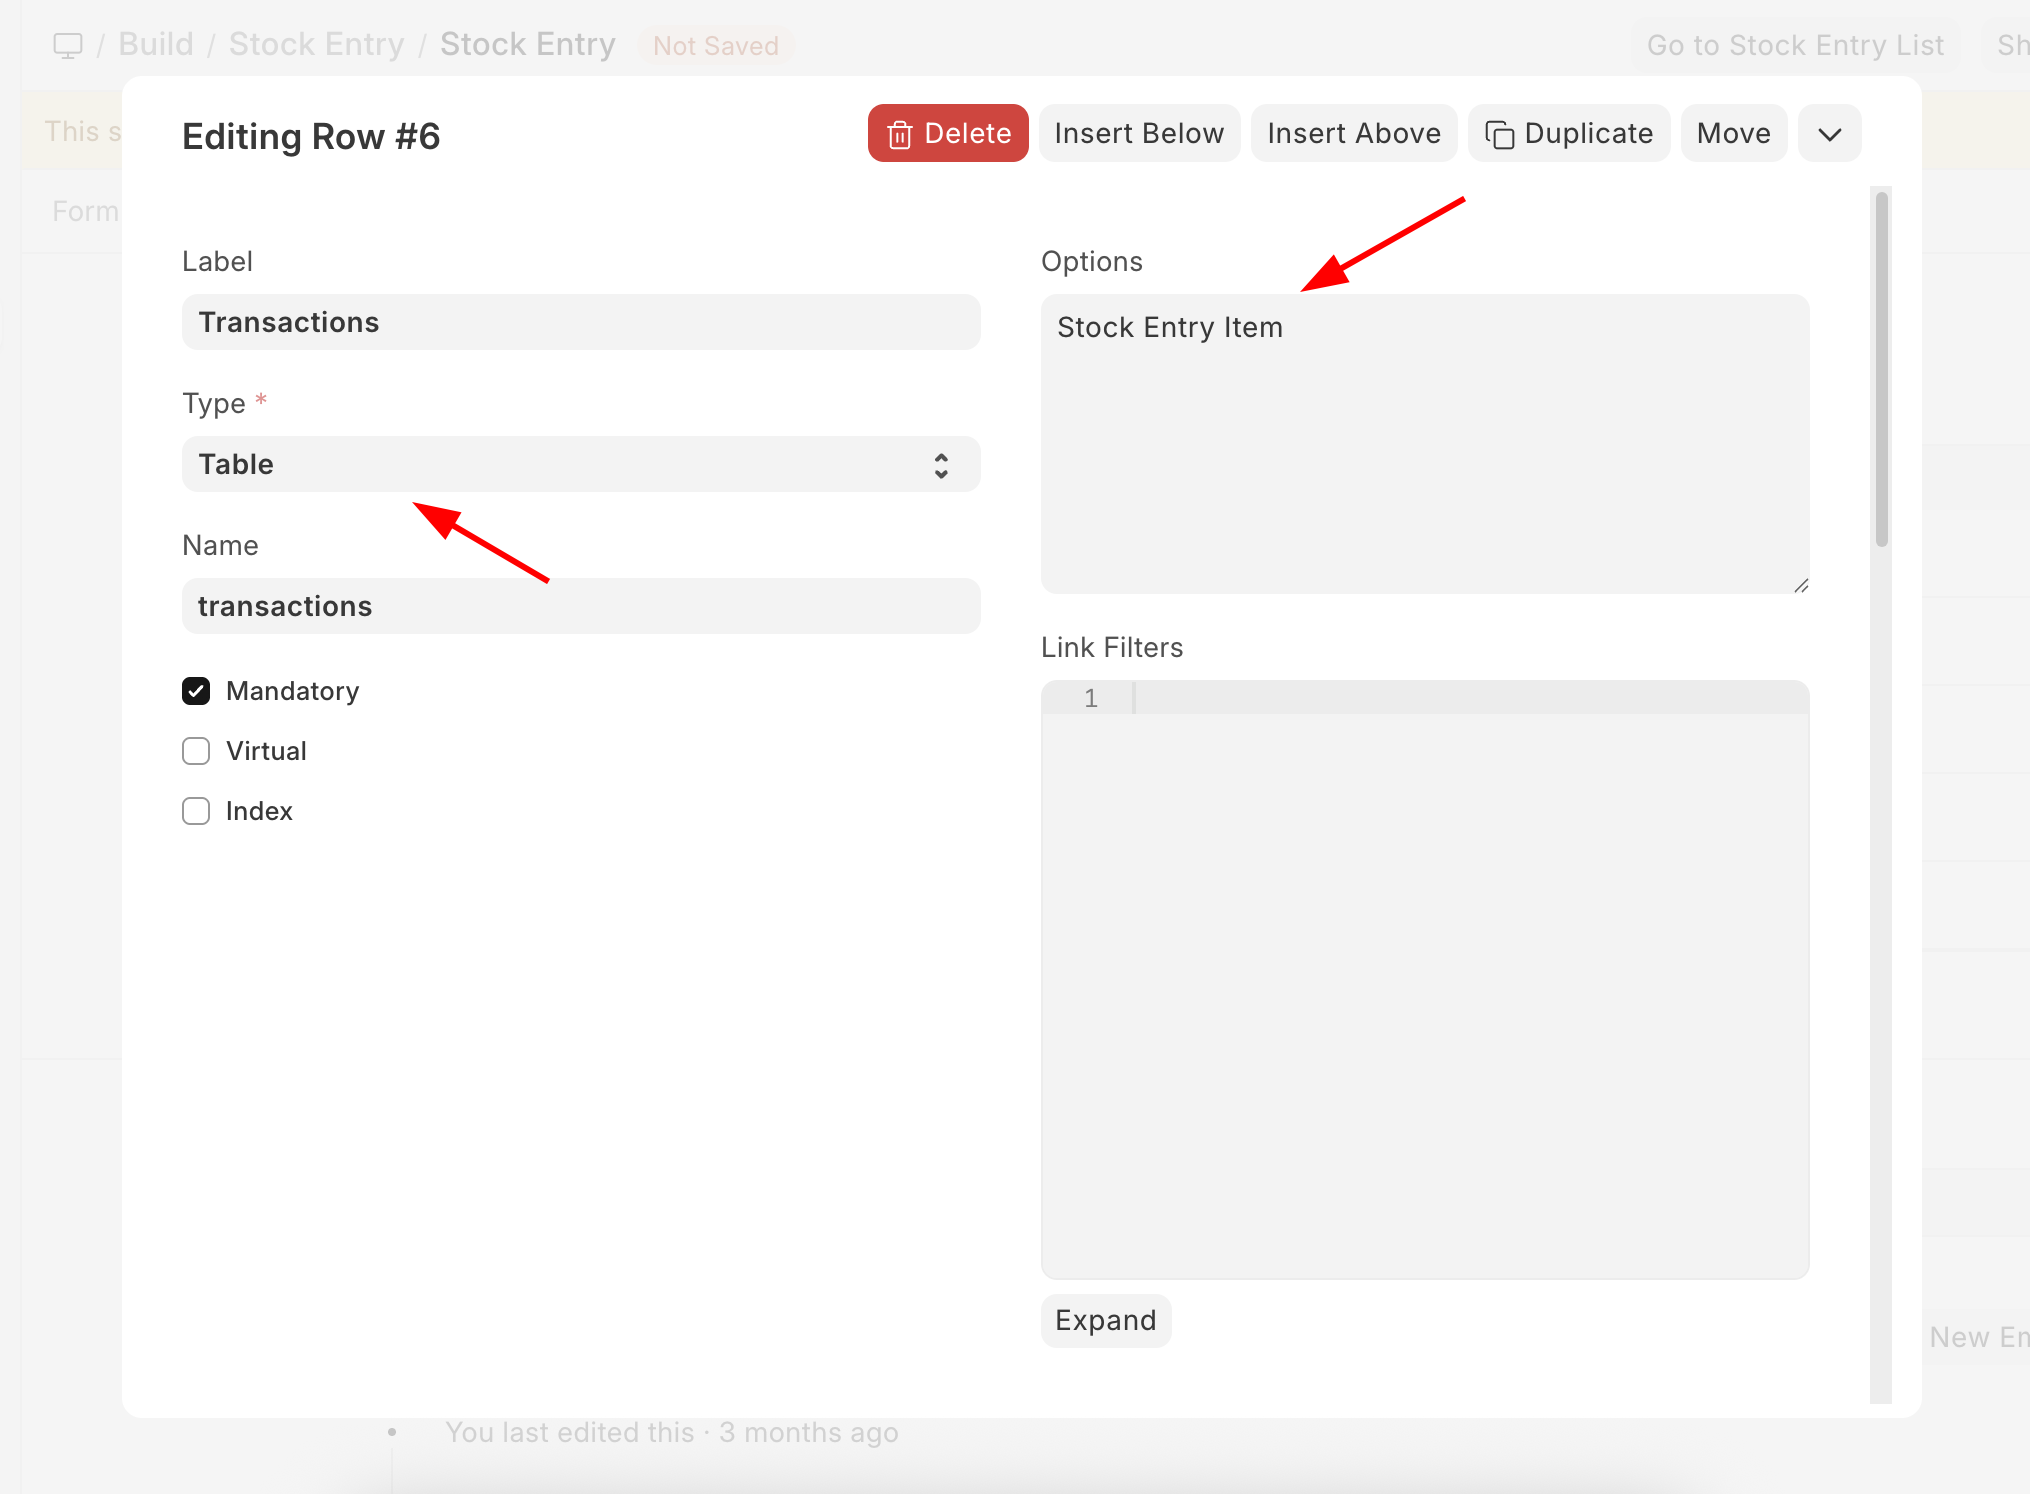This screenshot has width=2030, height=1494.
Task: Uncheck the Mandatory checkbox
Action: point(196,691)
